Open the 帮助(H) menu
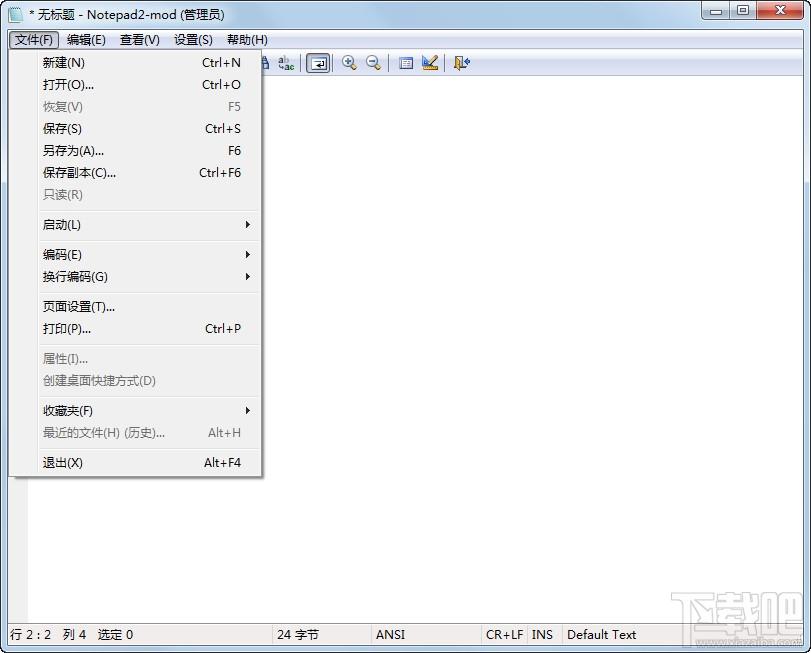Viewport: 811px width, 653px height. click(x=247, y=40)
